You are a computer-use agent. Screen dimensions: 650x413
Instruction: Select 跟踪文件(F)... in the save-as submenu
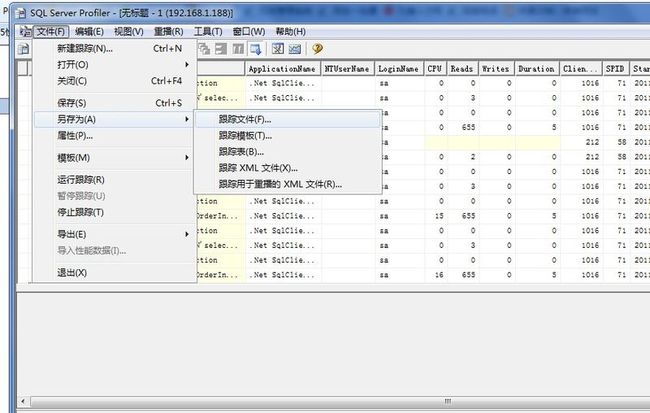coord(288,119)
